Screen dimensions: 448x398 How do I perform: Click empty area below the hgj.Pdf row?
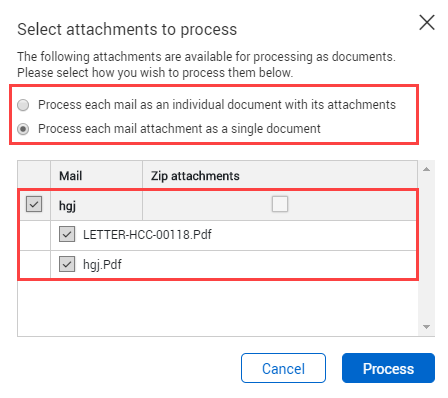click(x=217, y=307)
